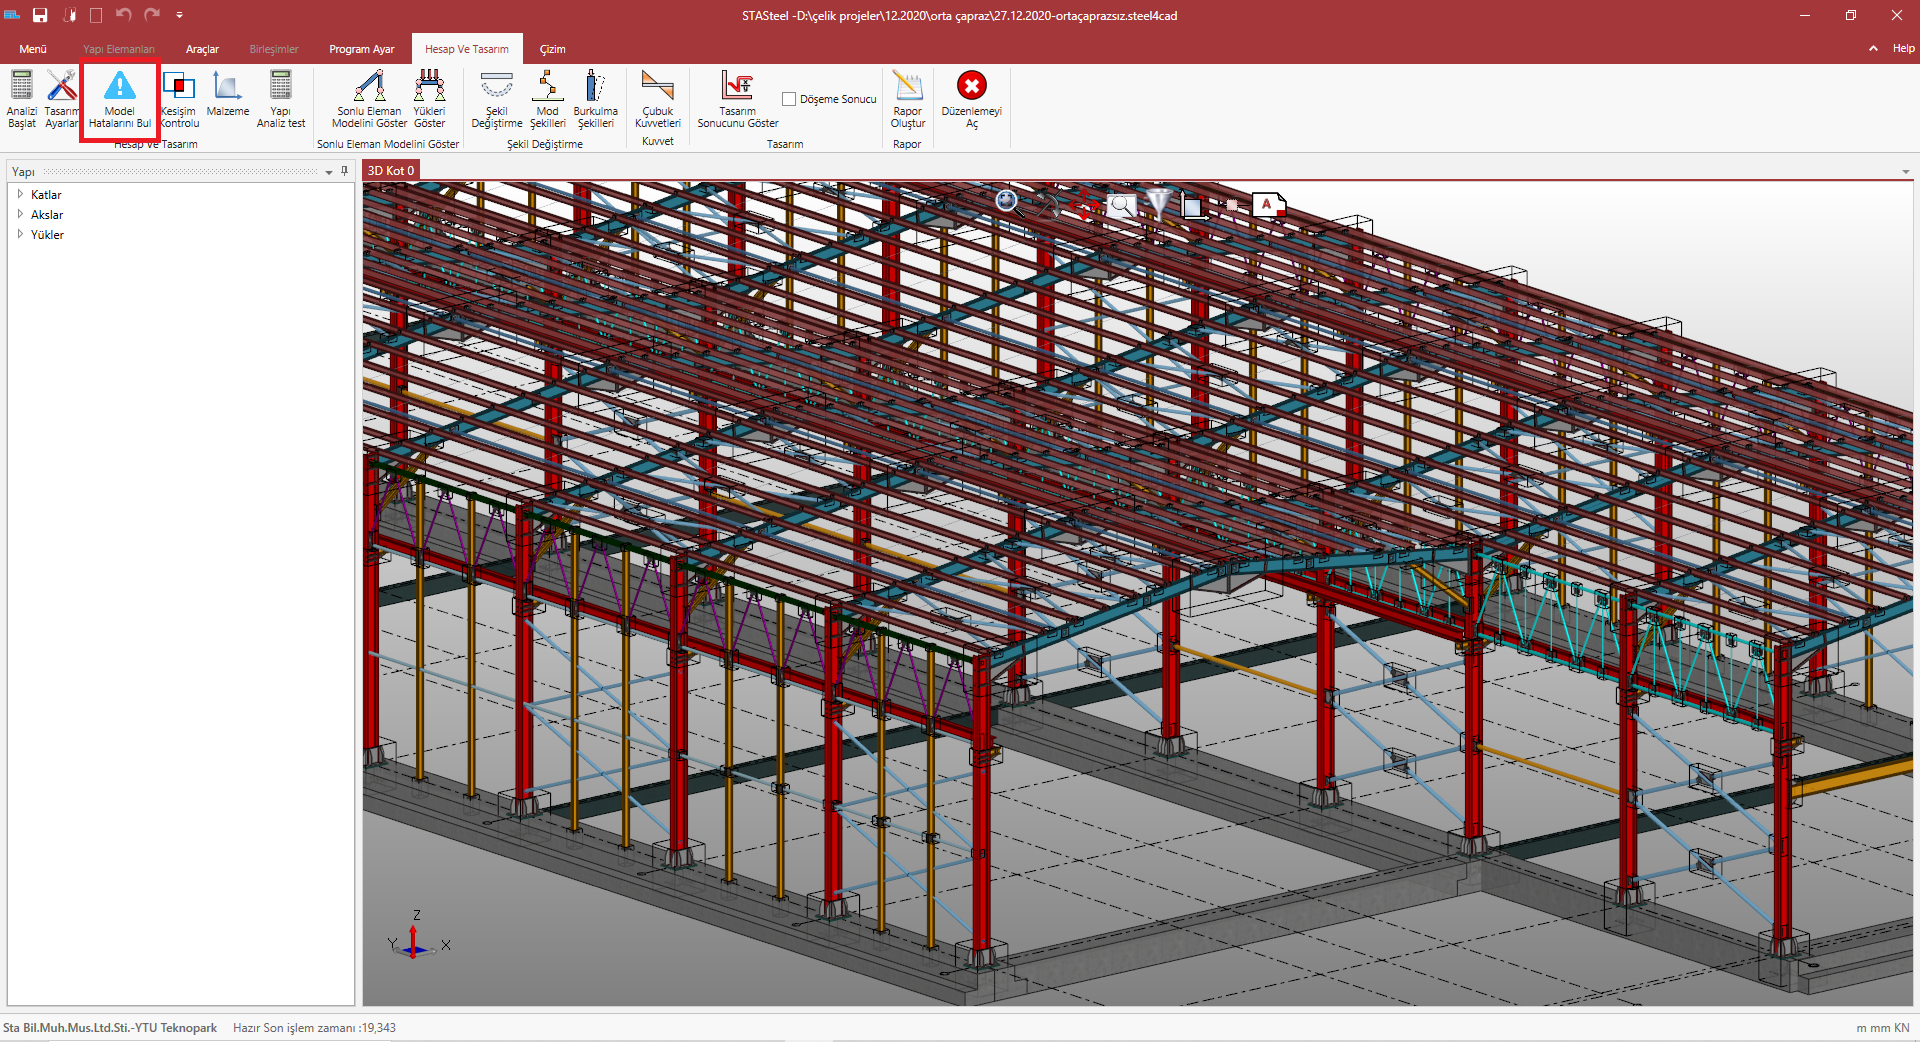Switch to the Çizim ribbon tab
1920x1042 pixels.
552,49
